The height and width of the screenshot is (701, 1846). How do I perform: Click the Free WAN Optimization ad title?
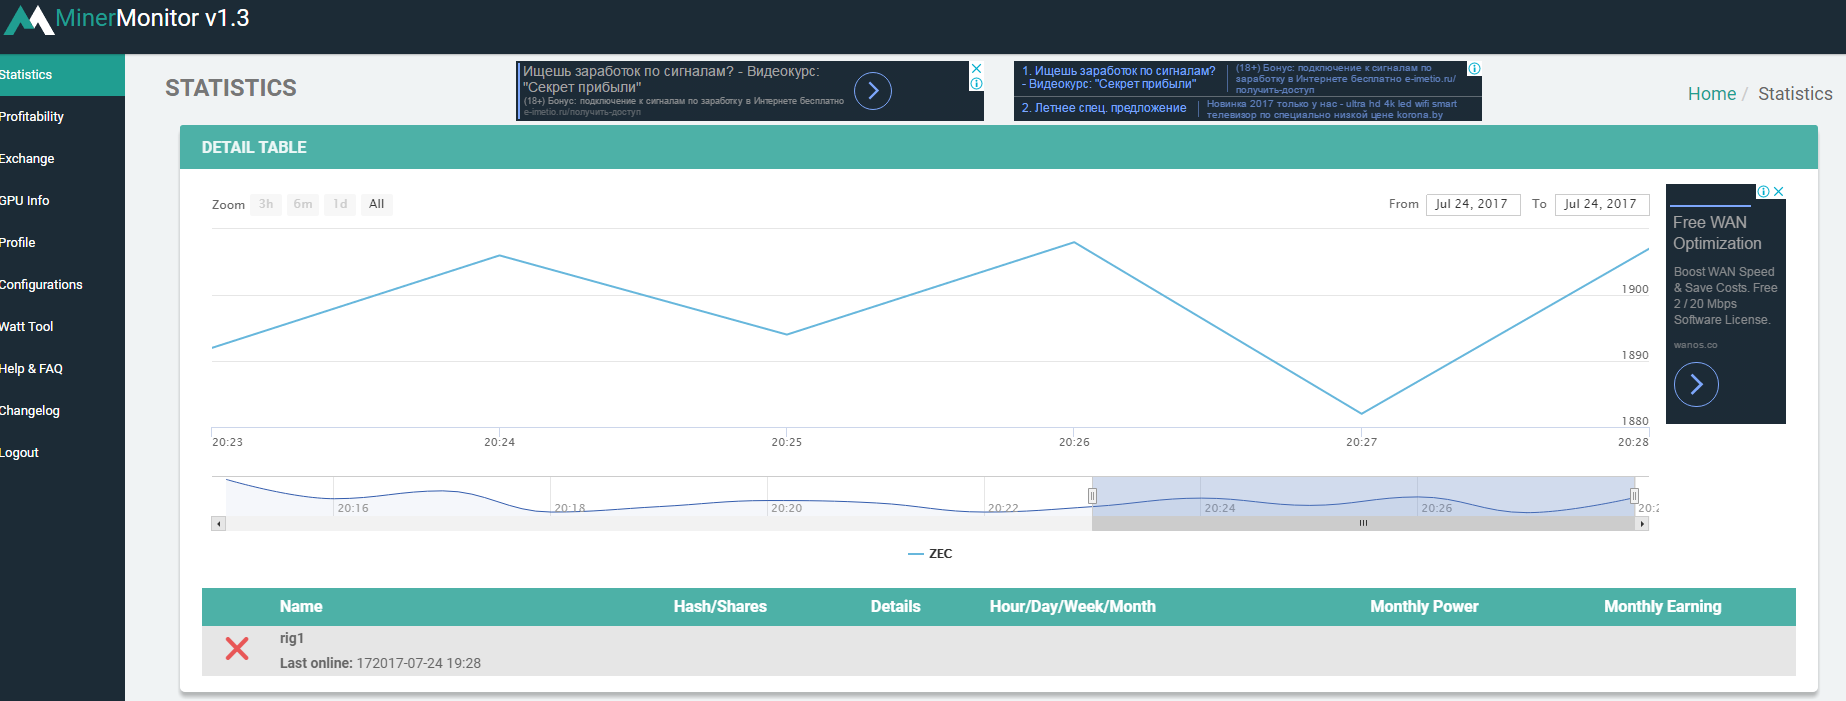[x=1717, y=233]
